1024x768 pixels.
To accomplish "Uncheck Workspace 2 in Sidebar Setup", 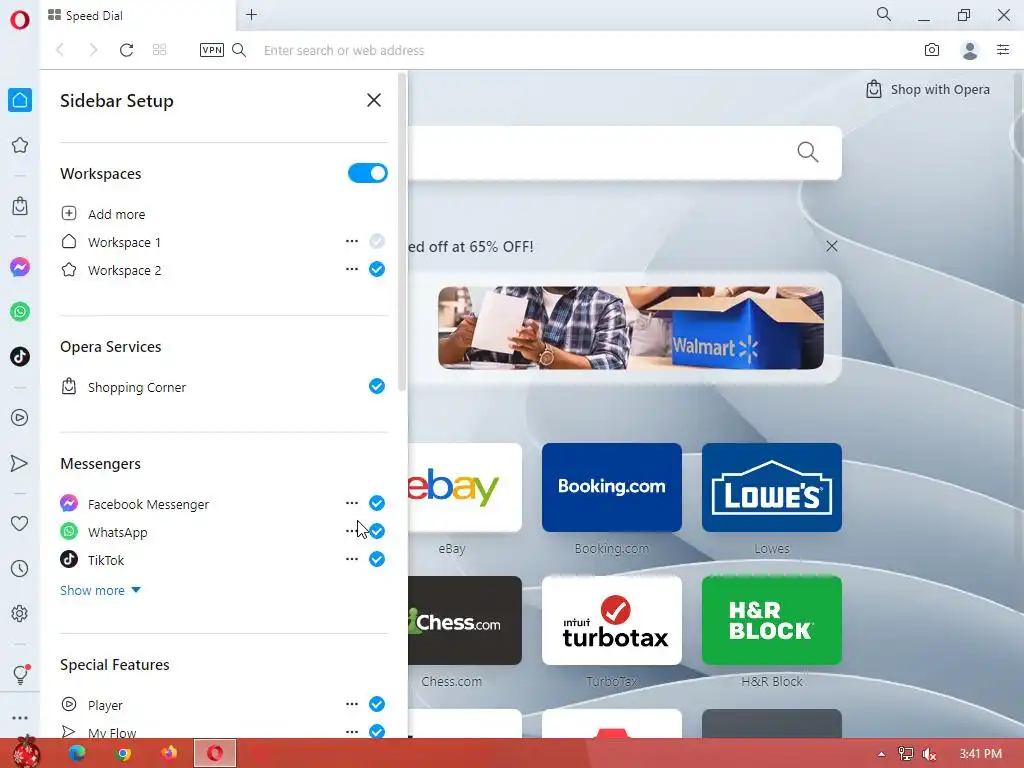I will coord(377,269).
